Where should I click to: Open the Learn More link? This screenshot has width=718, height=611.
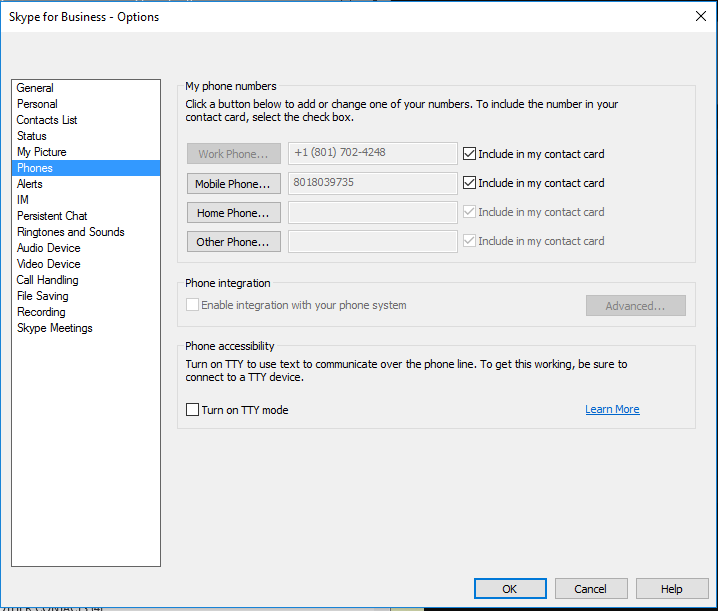612,409
